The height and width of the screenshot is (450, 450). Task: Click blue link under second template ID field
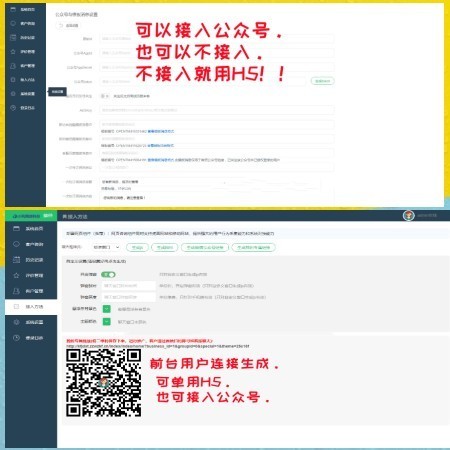click(x=161, y=146)
